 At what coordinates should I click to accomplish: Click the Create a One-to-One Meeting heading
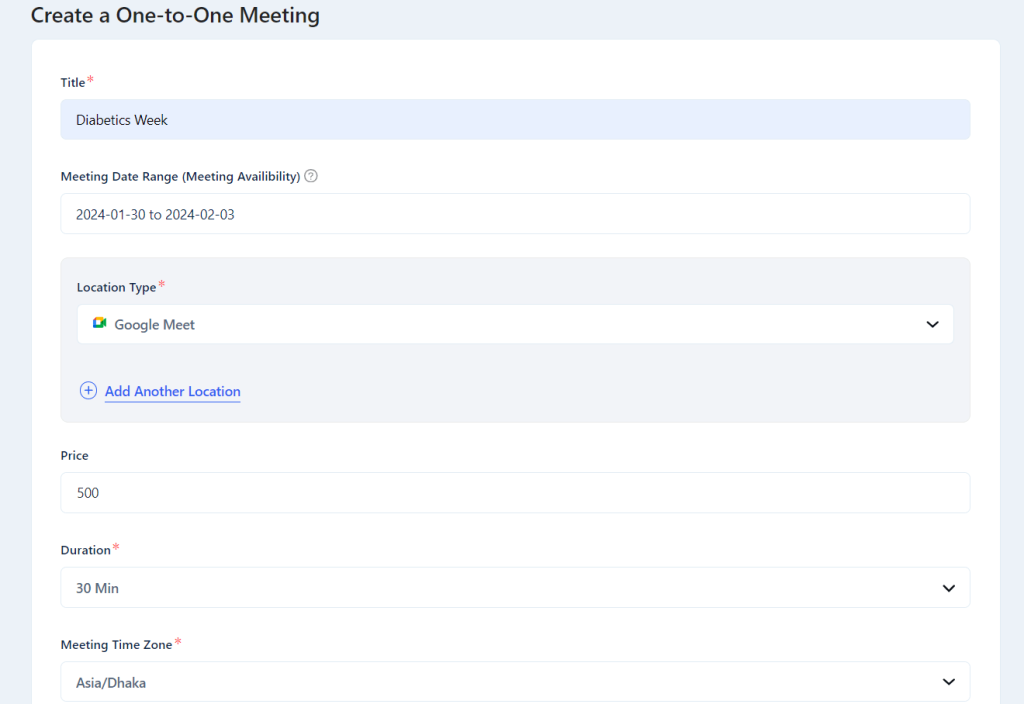(x=175, y=15)
